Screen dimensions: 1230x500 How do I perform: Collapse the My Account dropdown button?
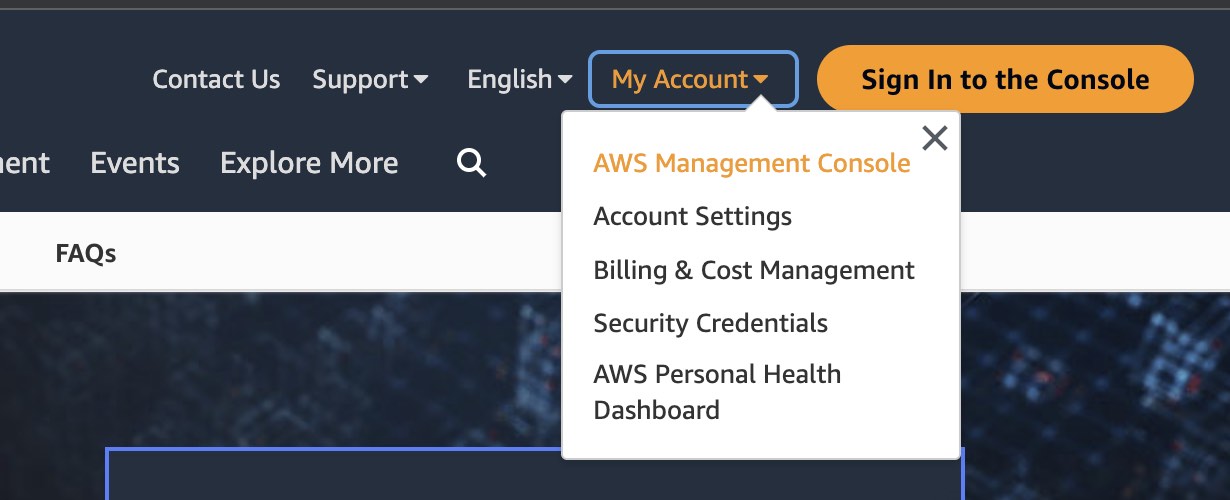693,79
